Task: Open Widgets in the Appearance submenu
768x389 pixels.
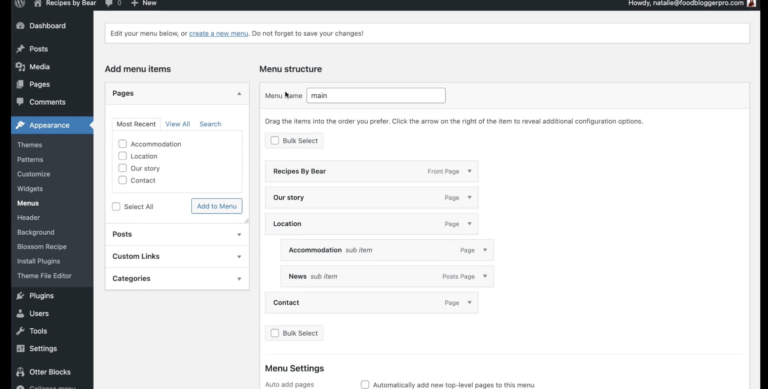Action: point(30,189)
